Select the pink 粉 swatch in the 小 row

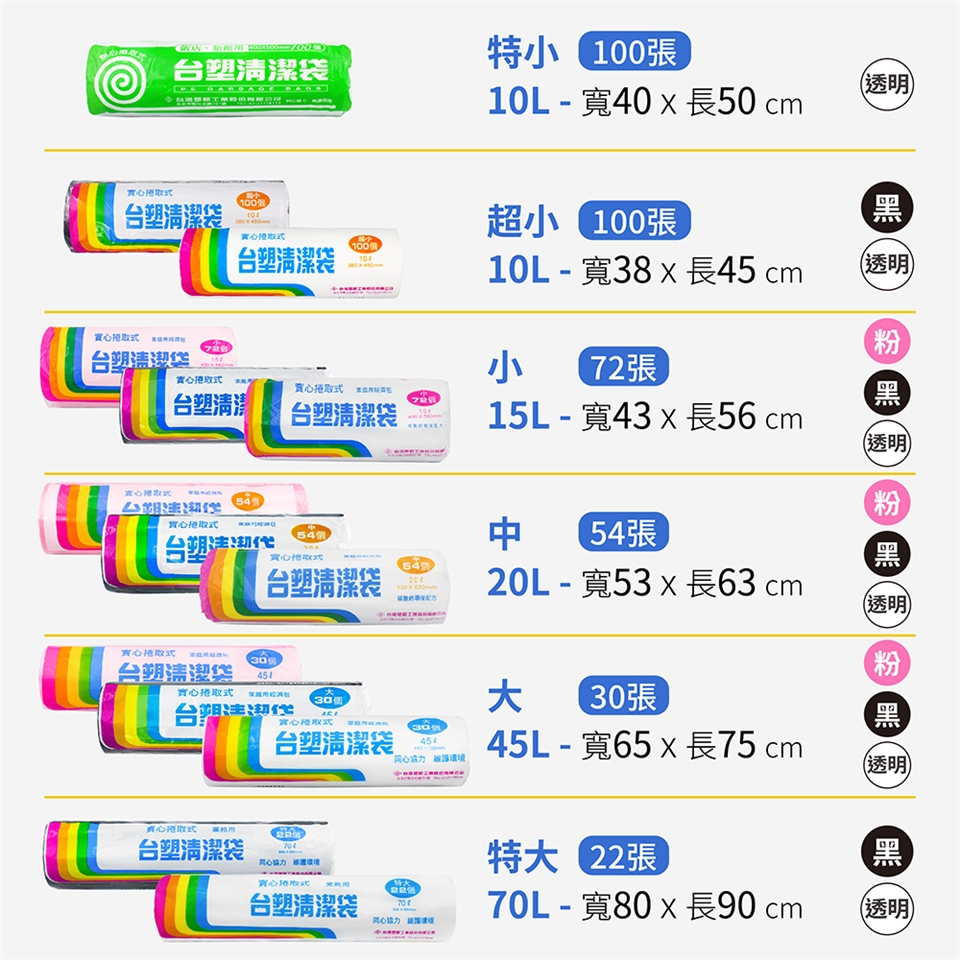click(886, 342)
